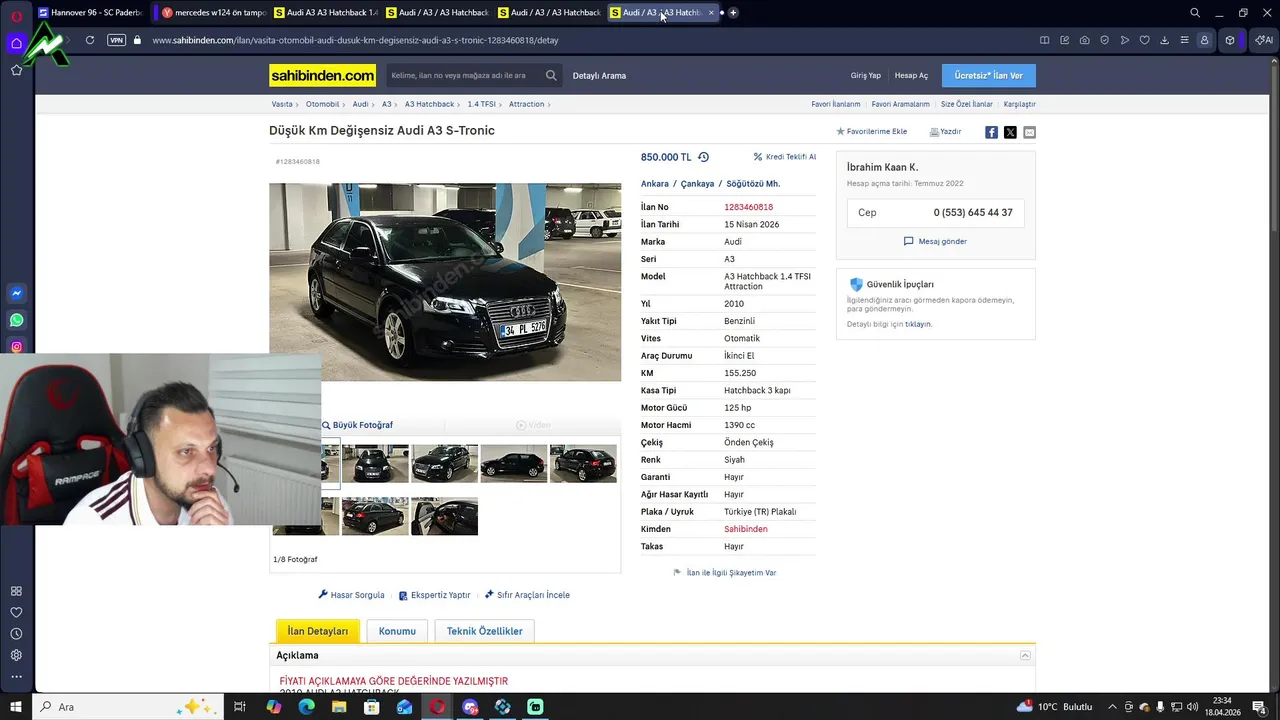Share the listing on X

pos(1010,132)
